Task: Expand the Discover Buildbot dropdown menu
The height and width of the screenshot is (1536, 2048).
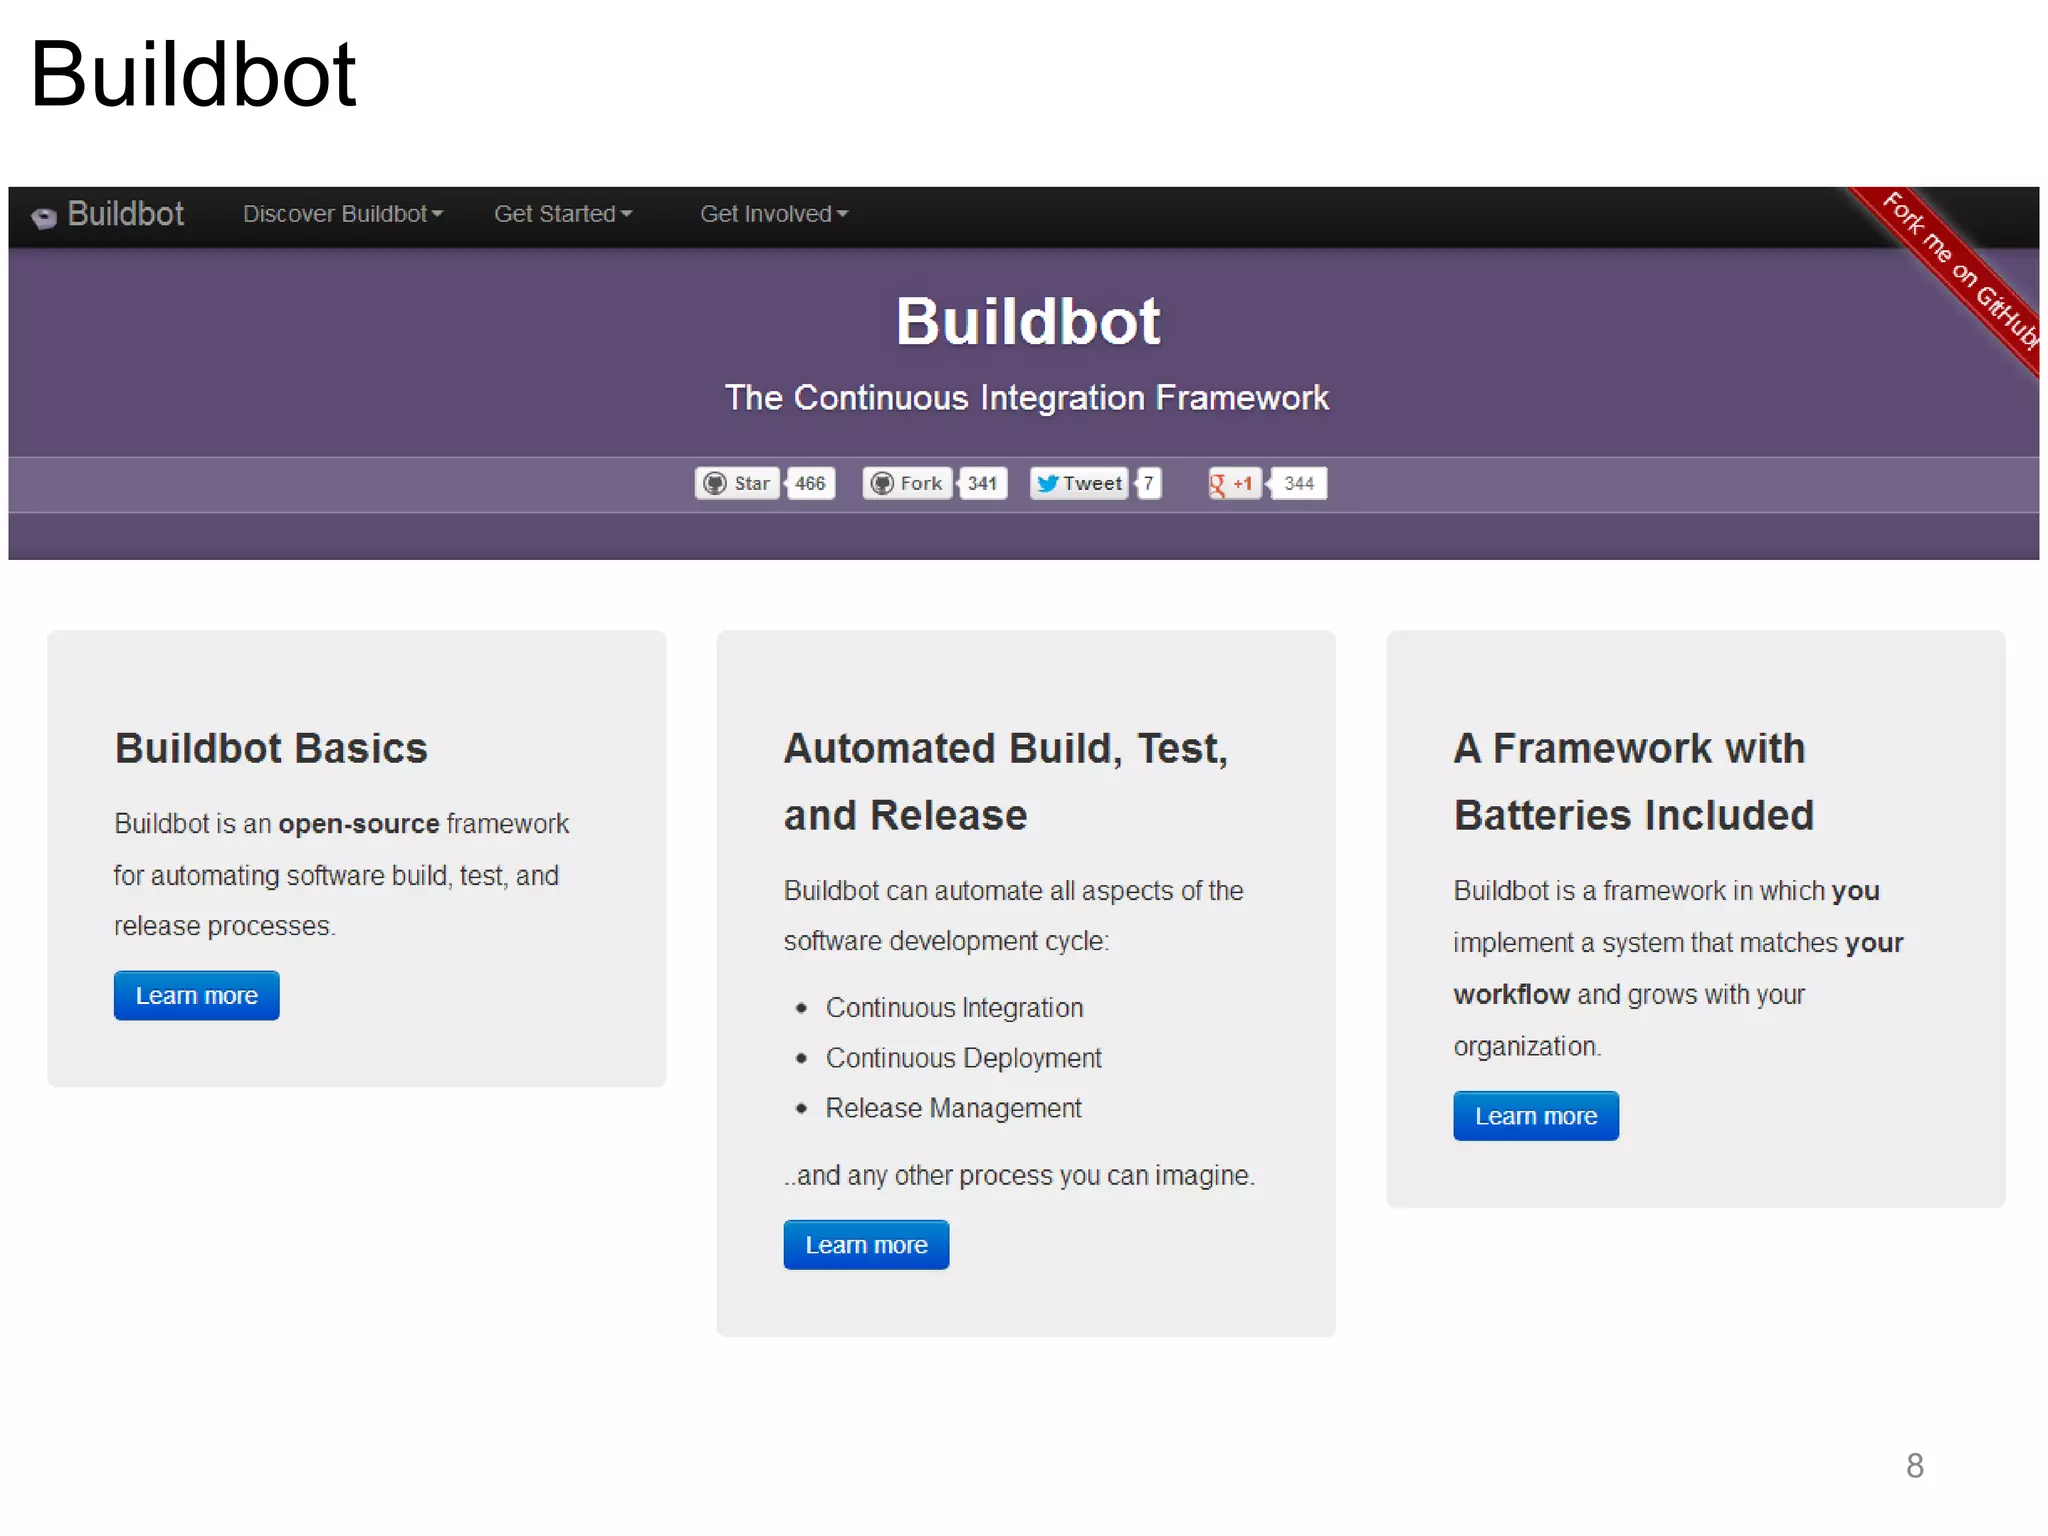Action: 343,214
